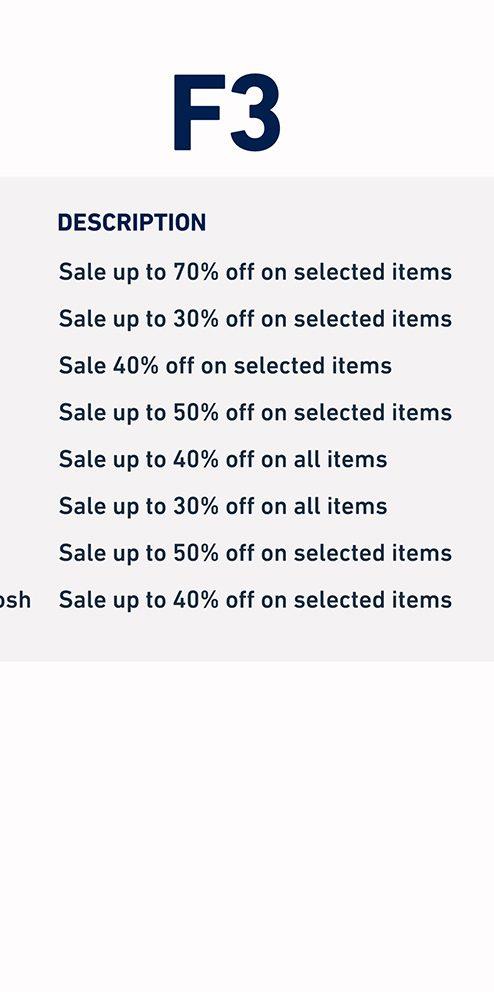This screenshot has width=494, height=992.
Task: Click the digit 3 in the heading
Action: tap(255, 113)
